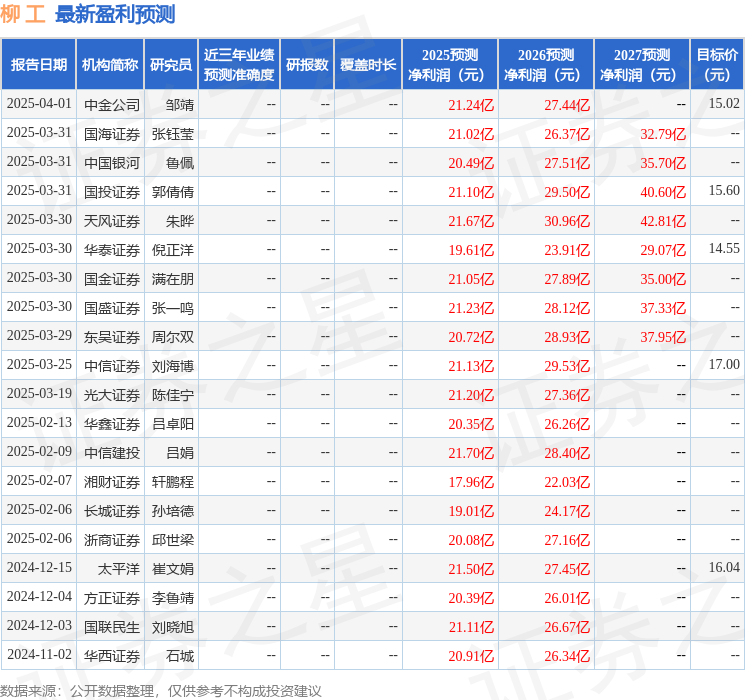745x700 pixels.
Task: Click the 17.96亿 2025 forecast value
Action: pyautogui.click(x=471, y=482)
